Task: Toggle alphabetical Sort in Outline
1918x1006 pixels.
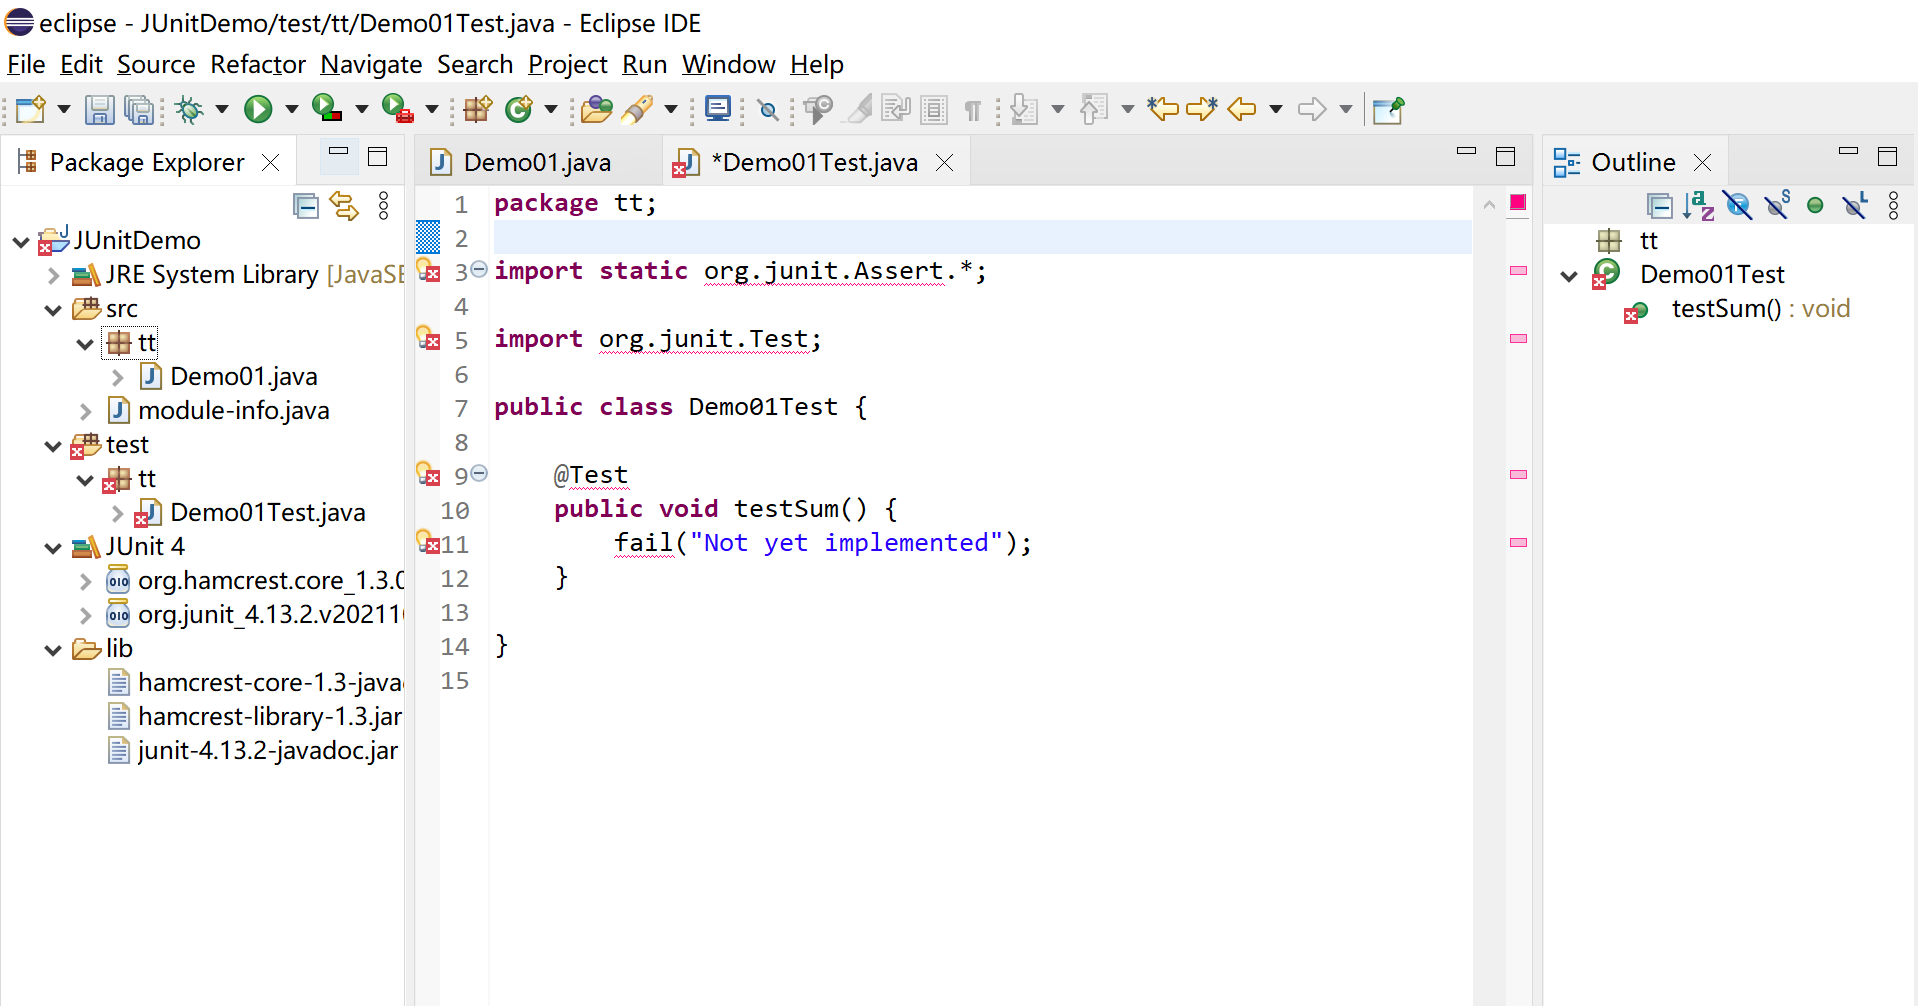Action: pos(1698,206)
